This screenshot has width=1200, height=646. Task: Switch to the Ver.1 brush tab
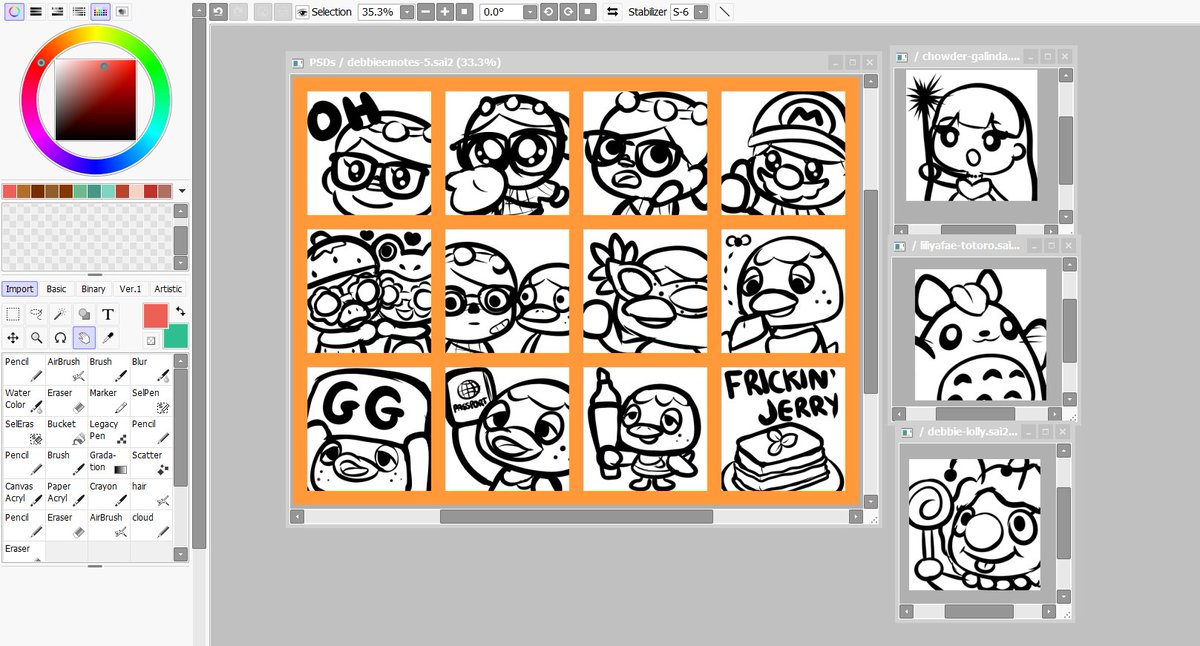click(131, 289)
